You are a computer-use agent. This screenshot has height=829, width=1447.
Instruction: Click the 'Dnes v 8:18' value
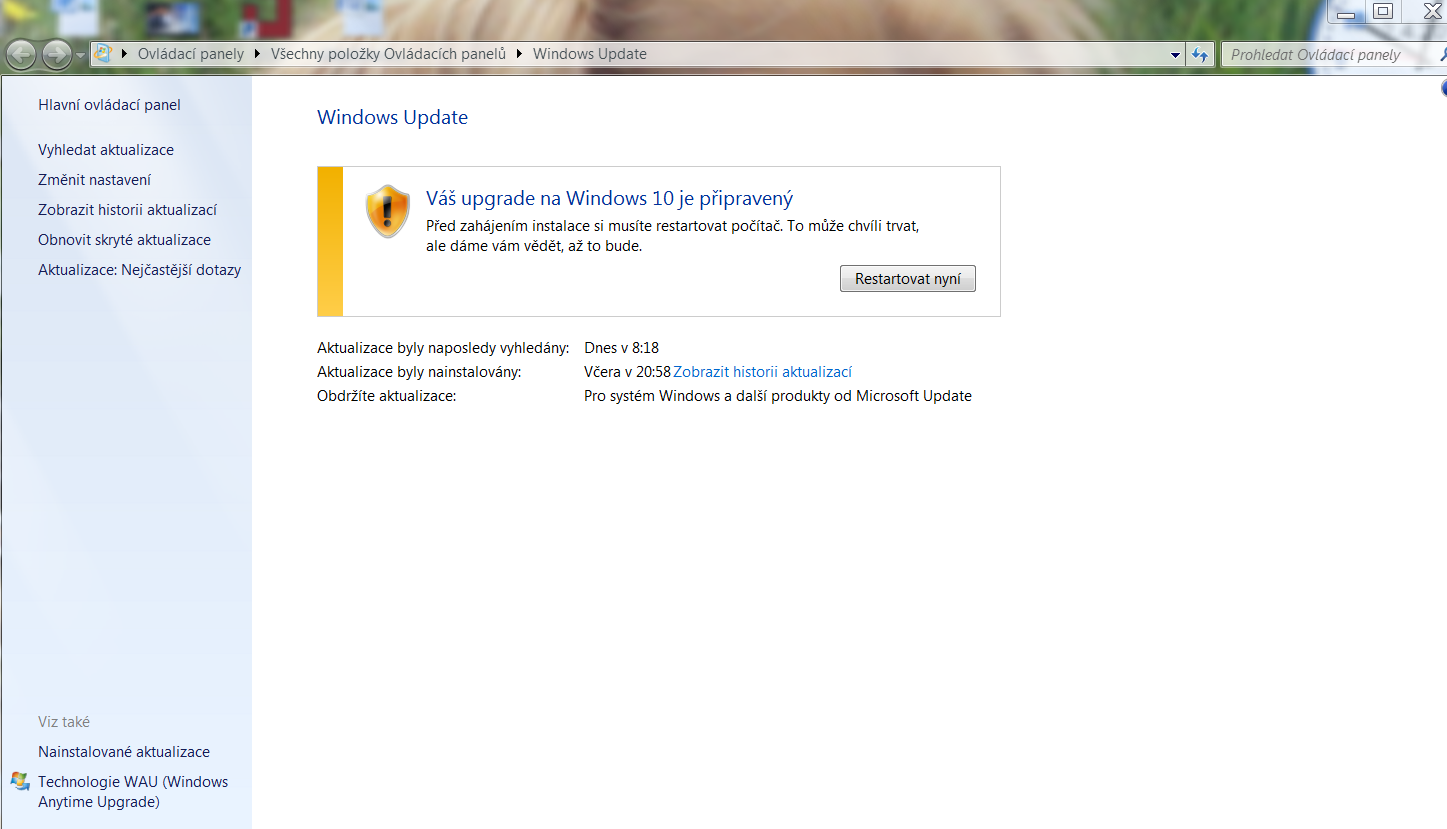pyautogui.click(x=622, y=348)
